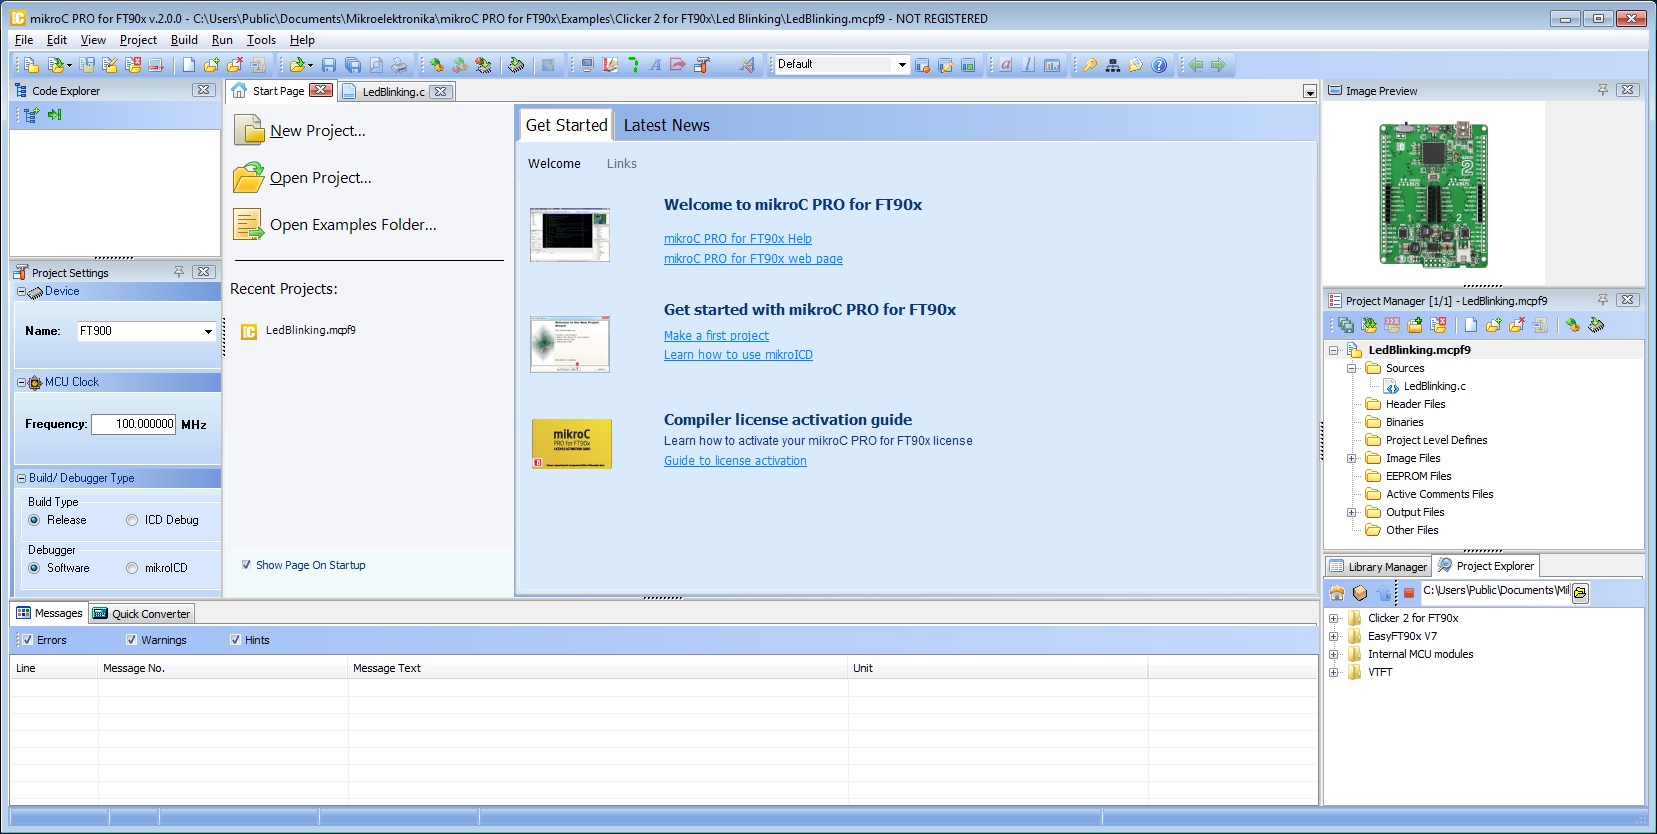Screen dimensions: 1657x834
Task: Uncheck the Warnings filter checkbox
Action: pos(131,640)
